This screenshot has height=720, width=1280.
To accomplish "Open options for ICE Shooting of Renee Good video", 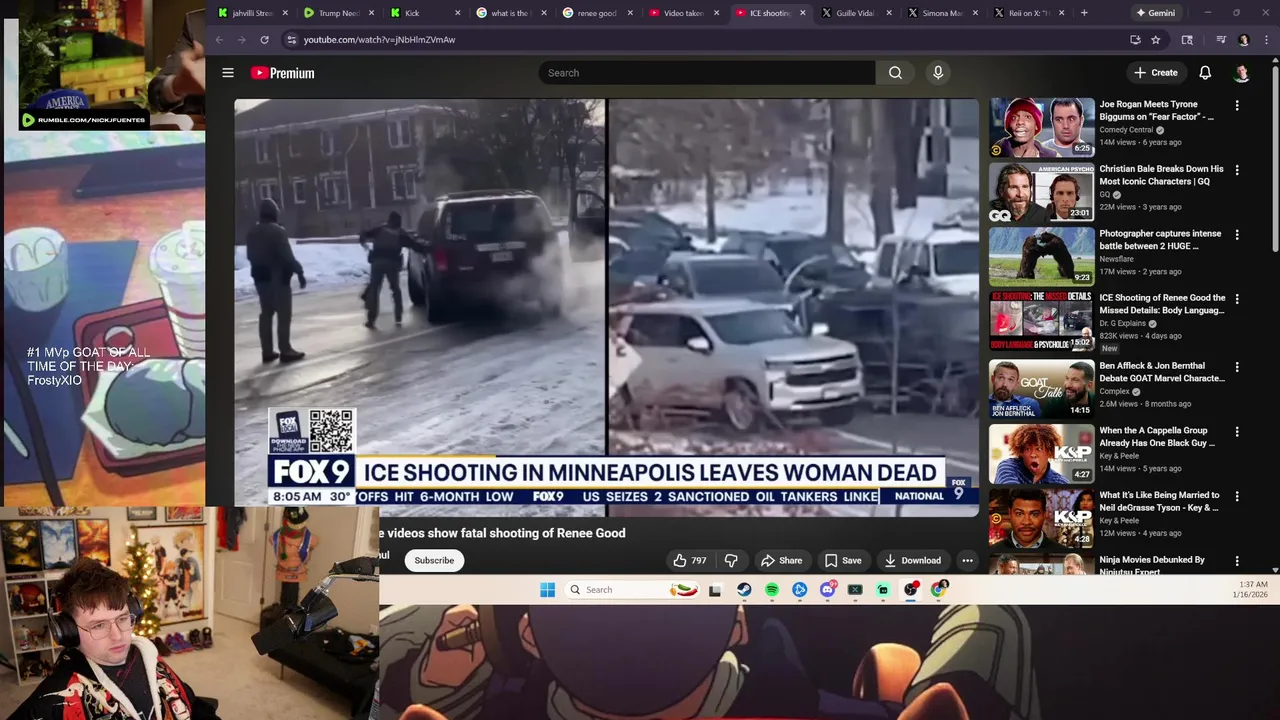I will click(1237, 299).
